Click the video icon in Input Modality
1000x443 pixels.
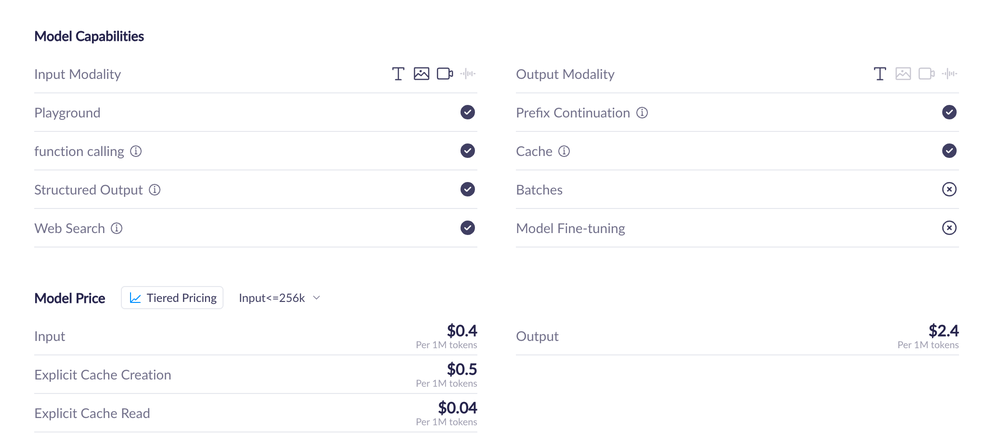445,74
